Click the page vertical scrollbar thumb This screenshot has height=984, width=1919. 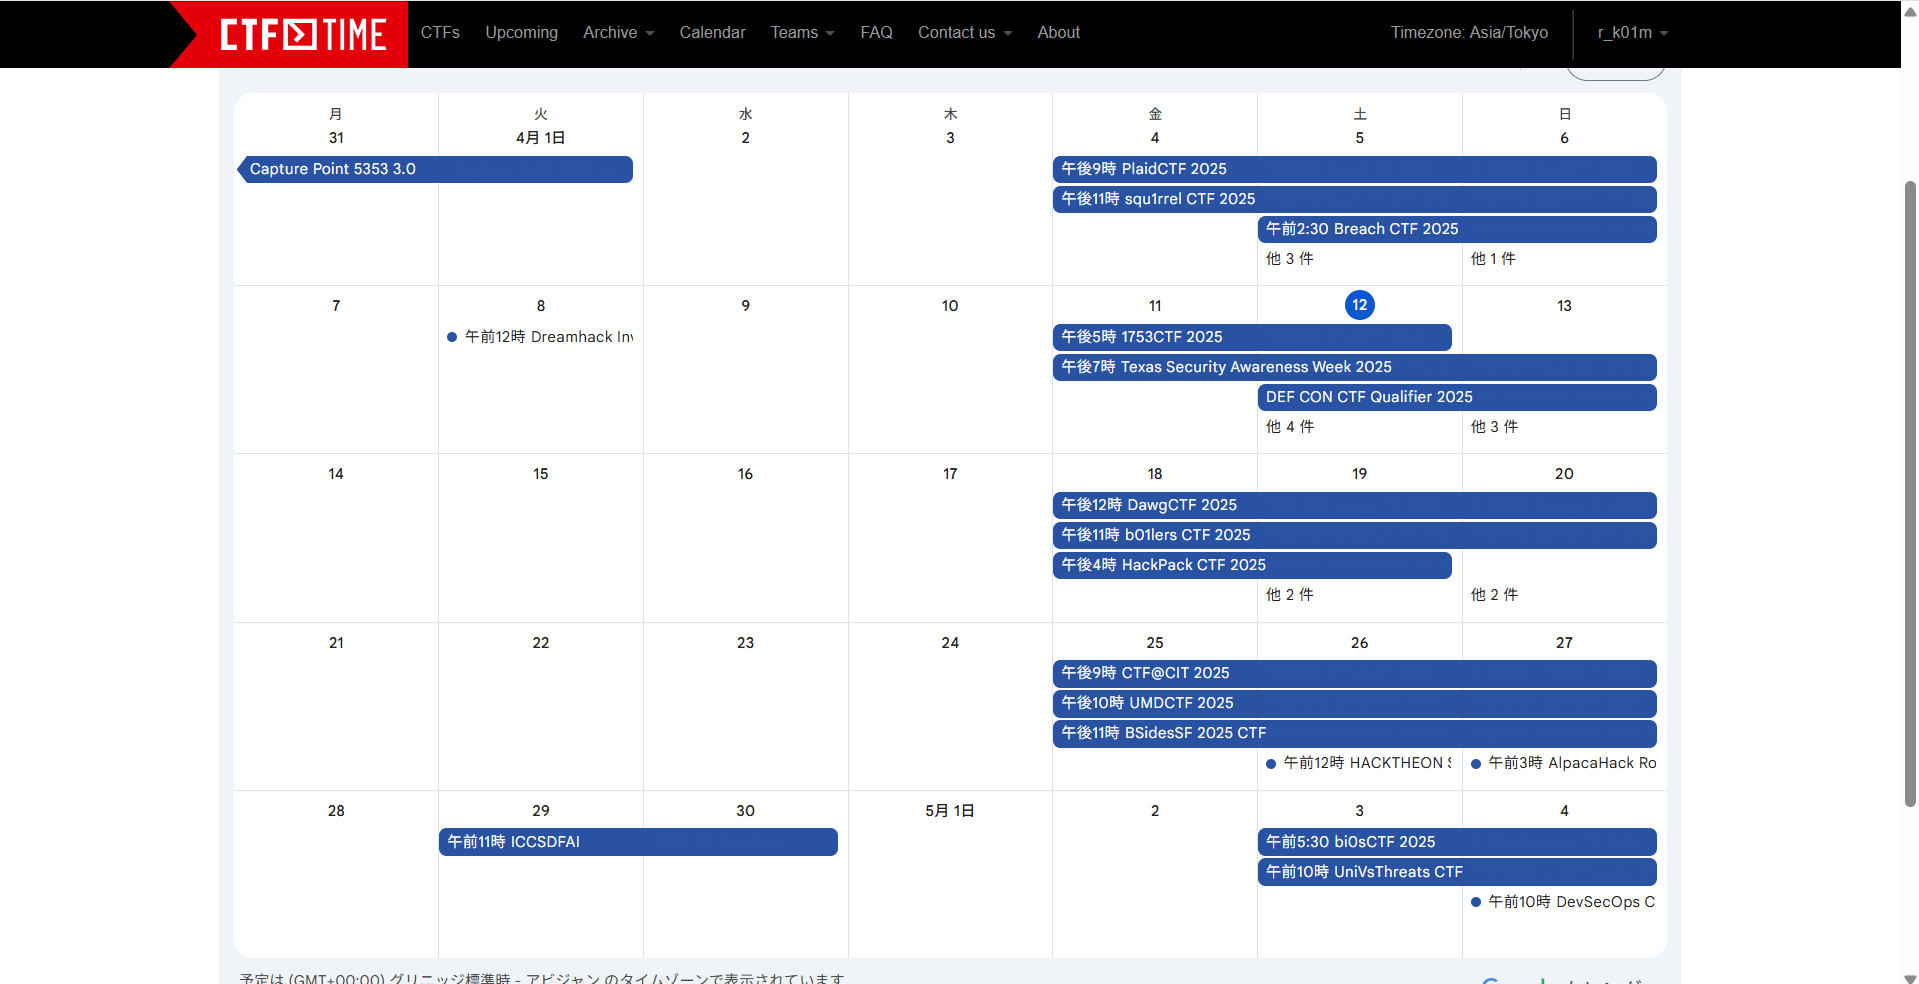(x=1910, y=493)
